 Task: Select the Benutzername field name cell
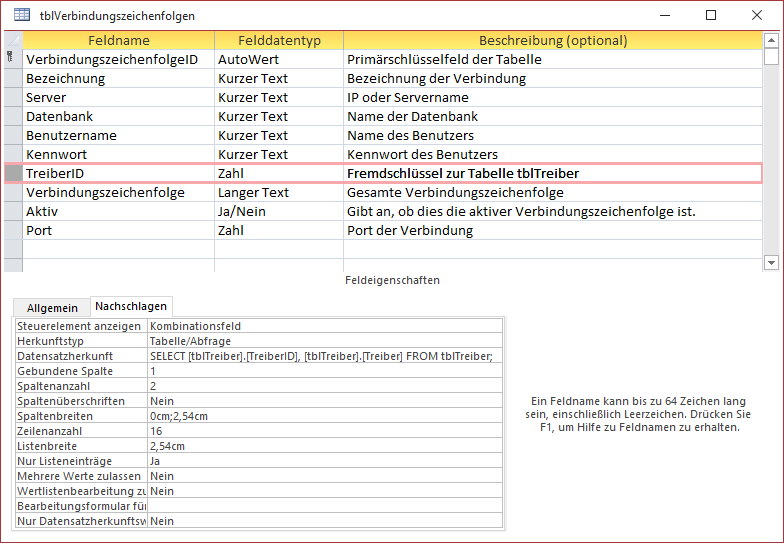118,135
